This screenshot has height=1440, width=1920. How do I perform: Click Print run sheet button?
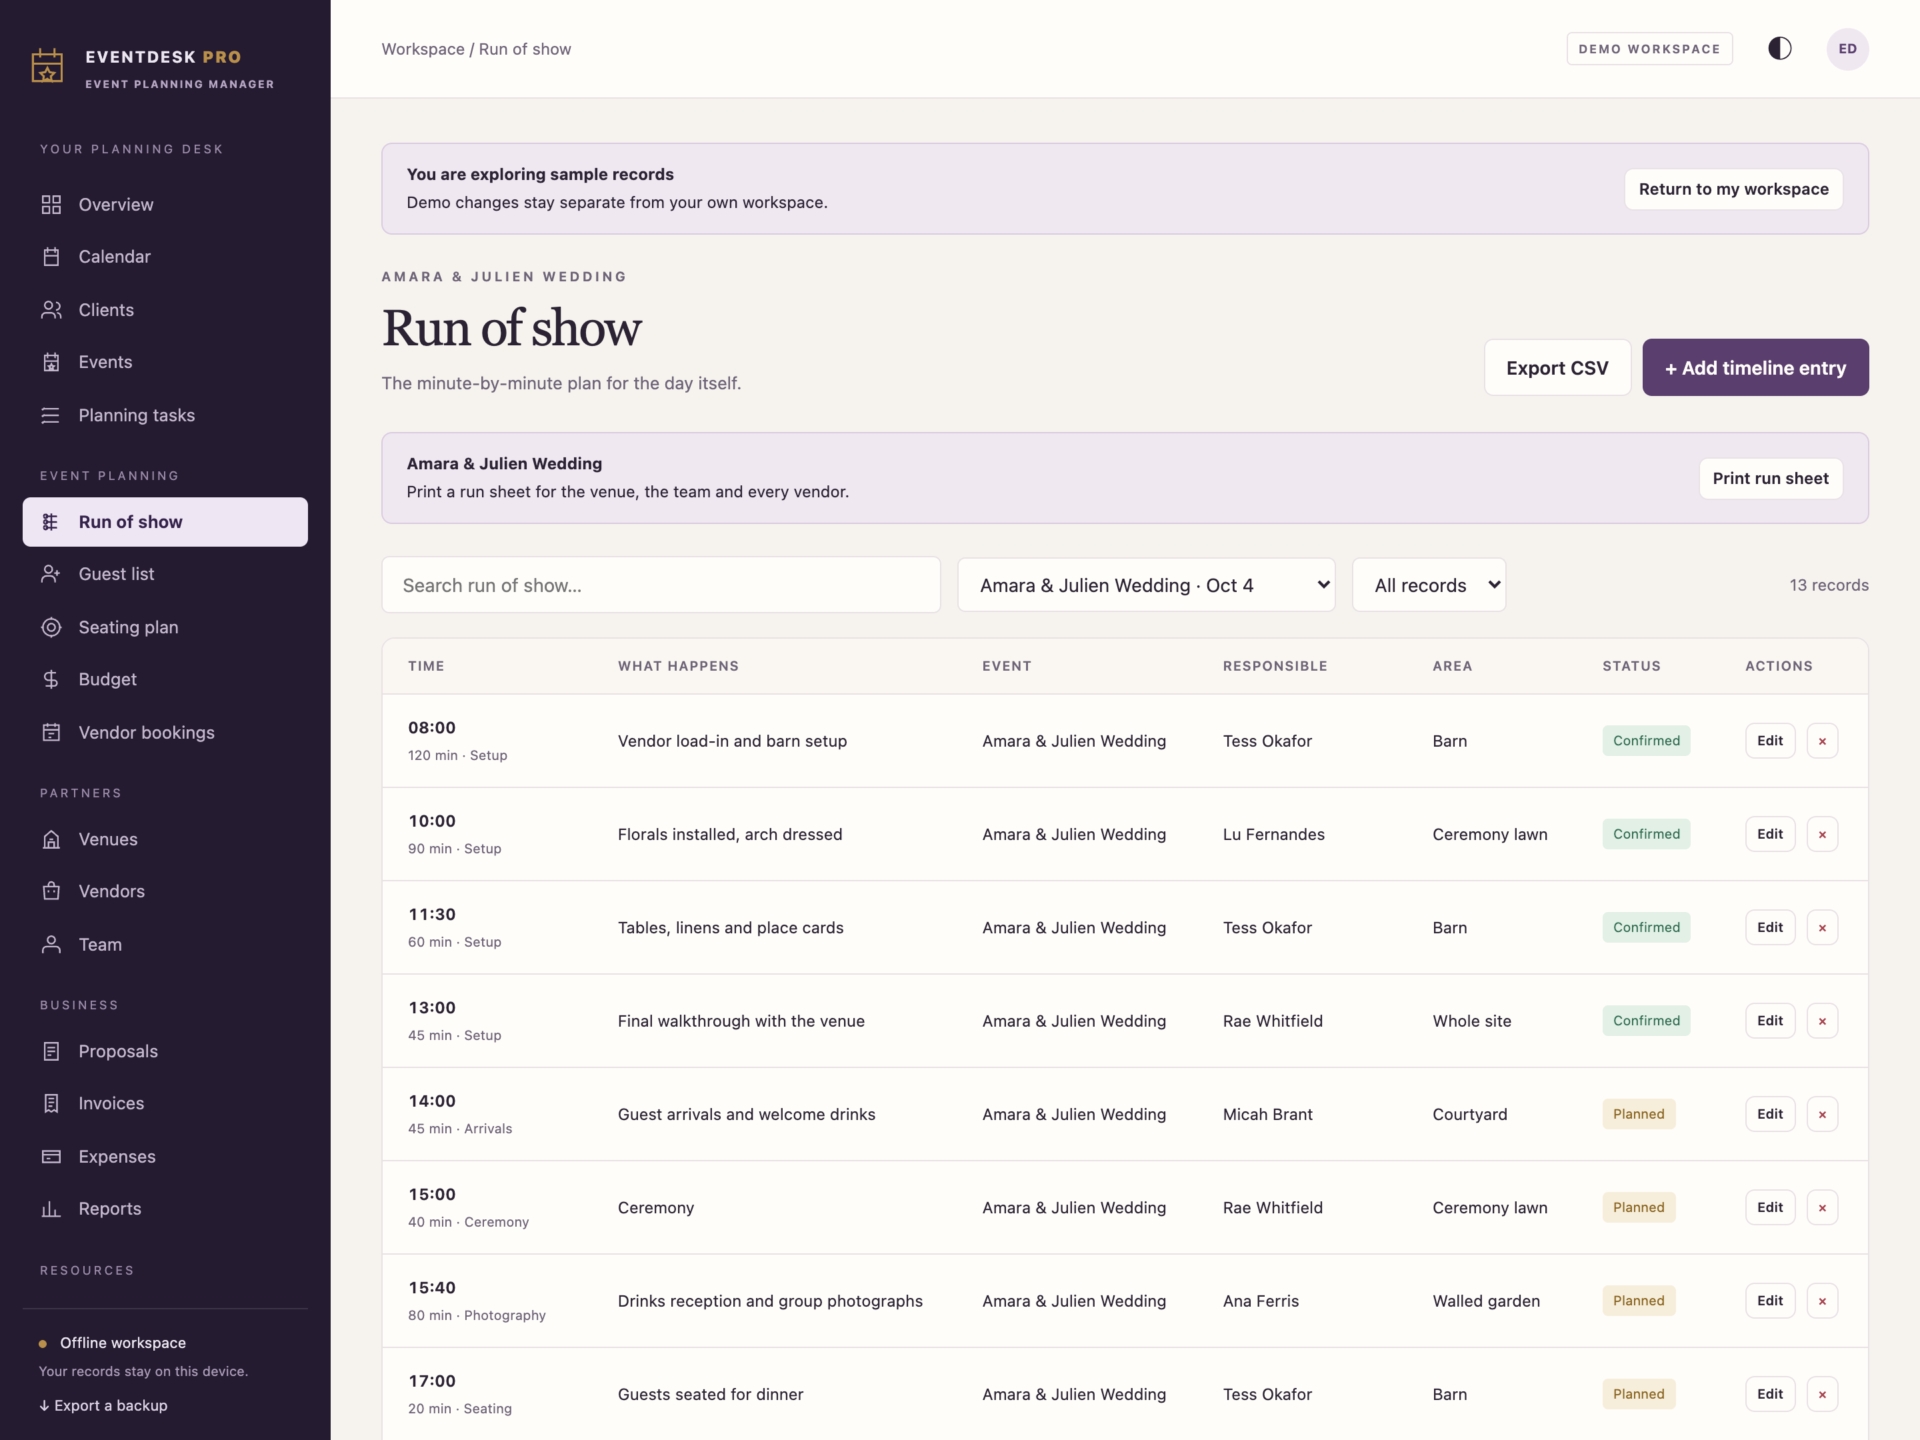coord(1770,478)
